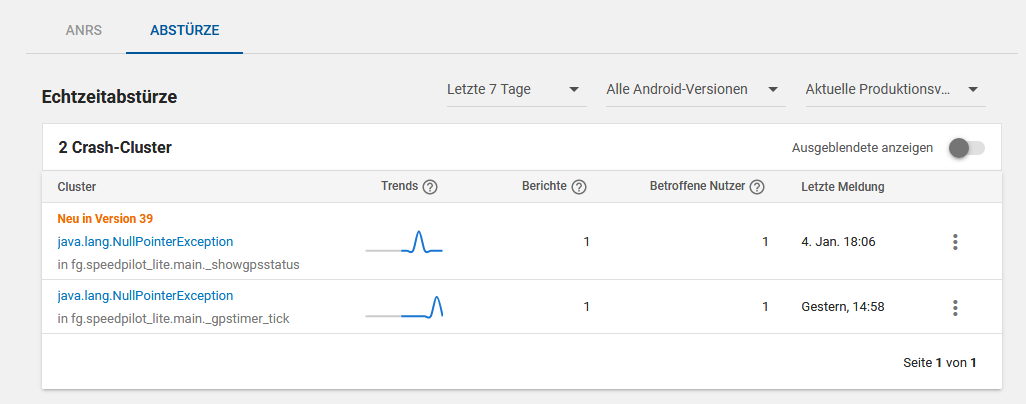The height and width of the screenshot is (404, 1026).
Task: Click trend sparkline for _showgpsstatus crash
Action: coord(404,243)
